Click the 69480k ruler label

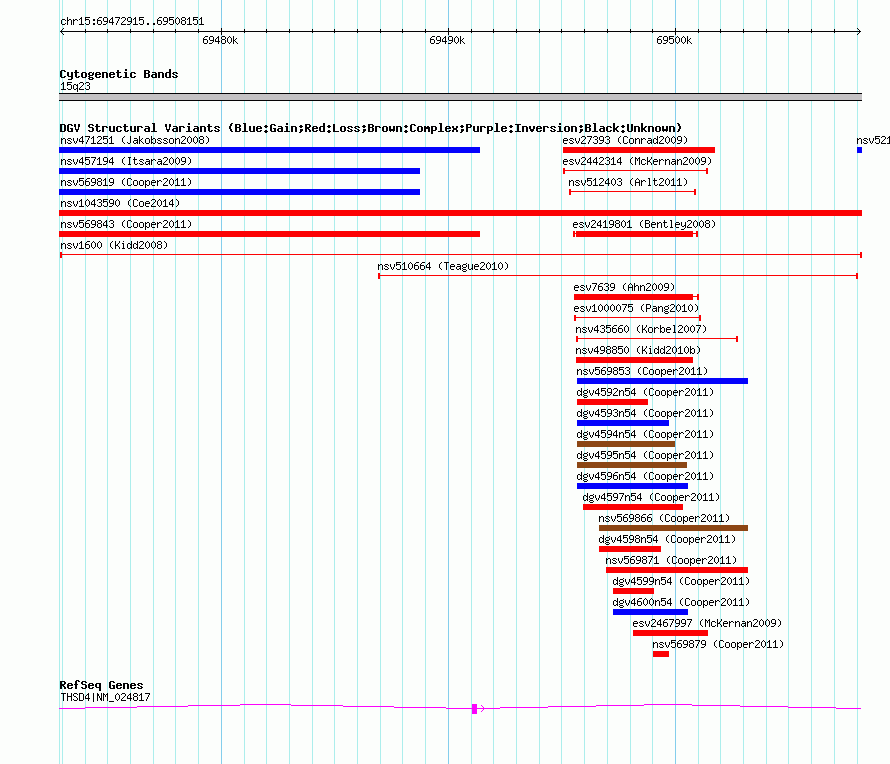point(220,40)
